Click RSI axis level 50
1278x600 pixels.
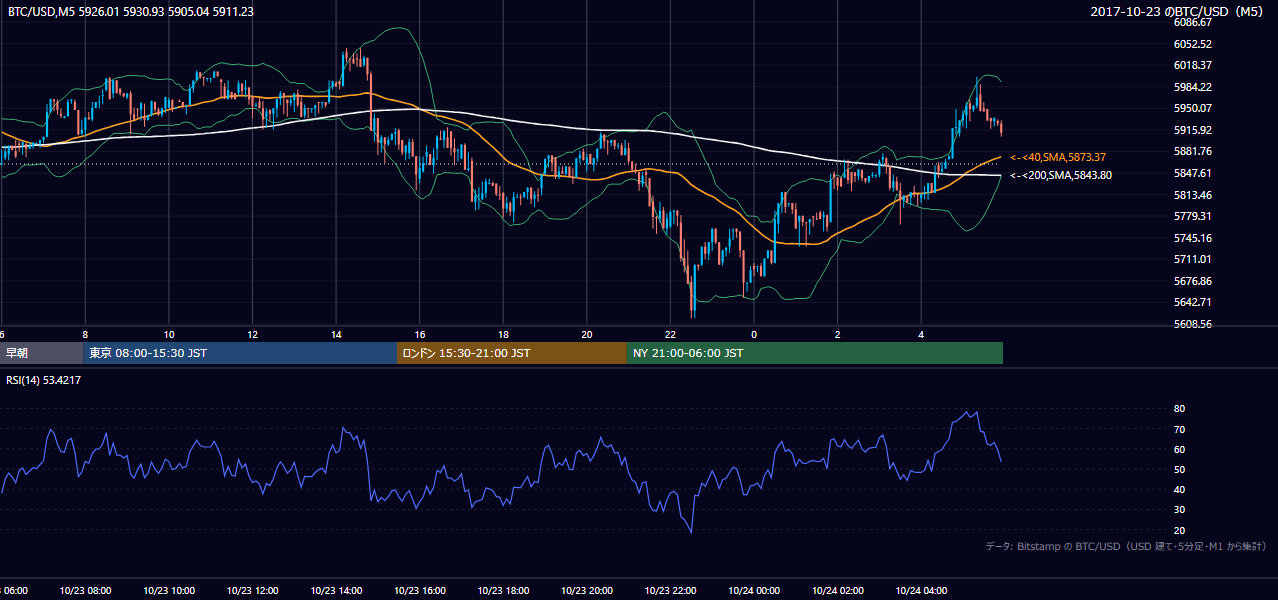(x=1180, y=469)
